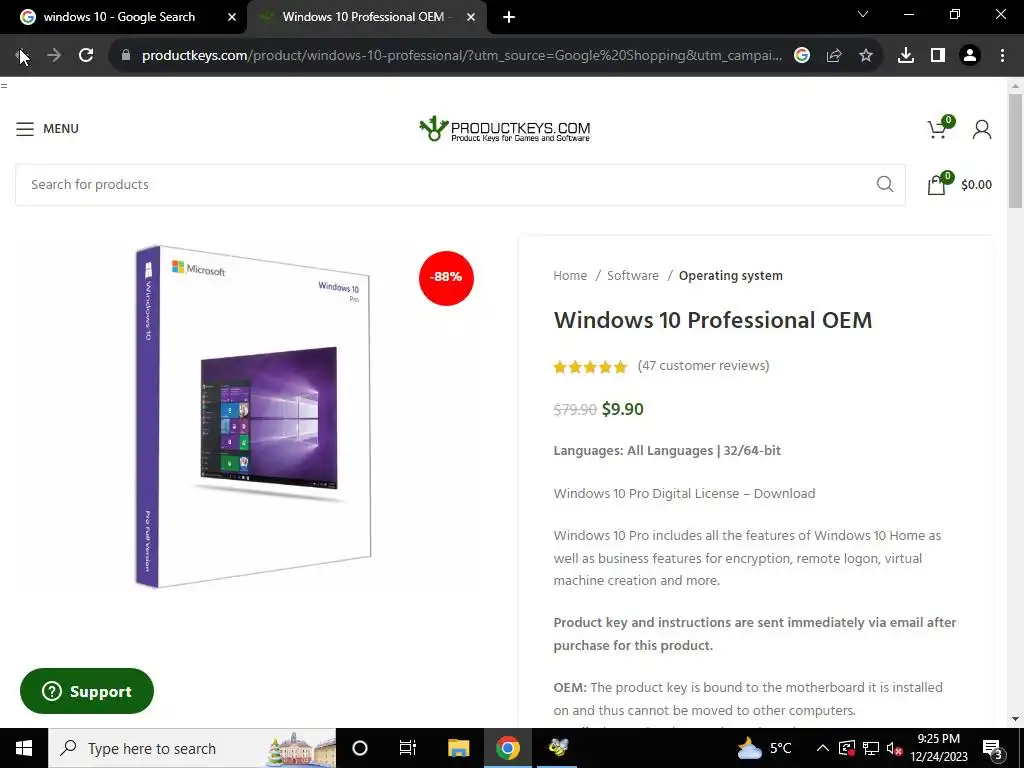1024x768 pixels.
Task: Click the green Support button
Action: tap(87, 691)
